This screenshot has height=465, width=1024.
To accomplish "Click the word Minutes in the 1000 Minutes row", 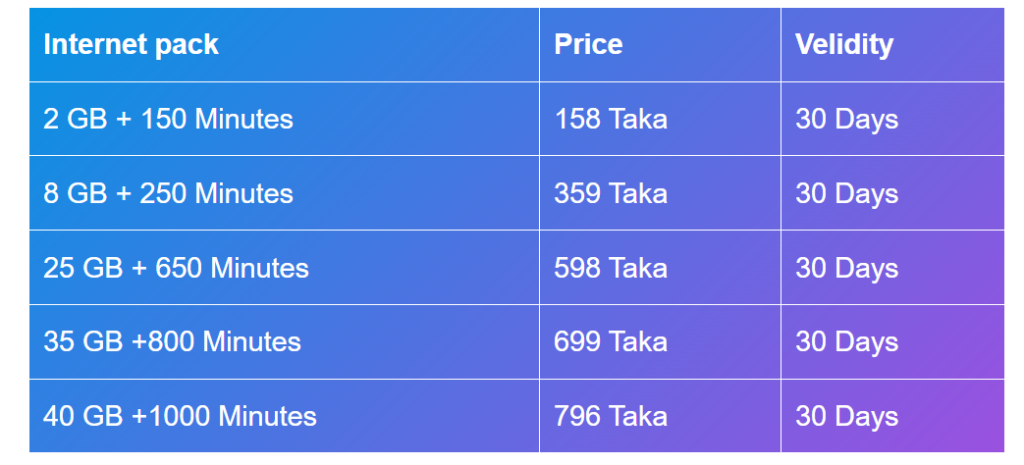I will (x=267, y=417).
